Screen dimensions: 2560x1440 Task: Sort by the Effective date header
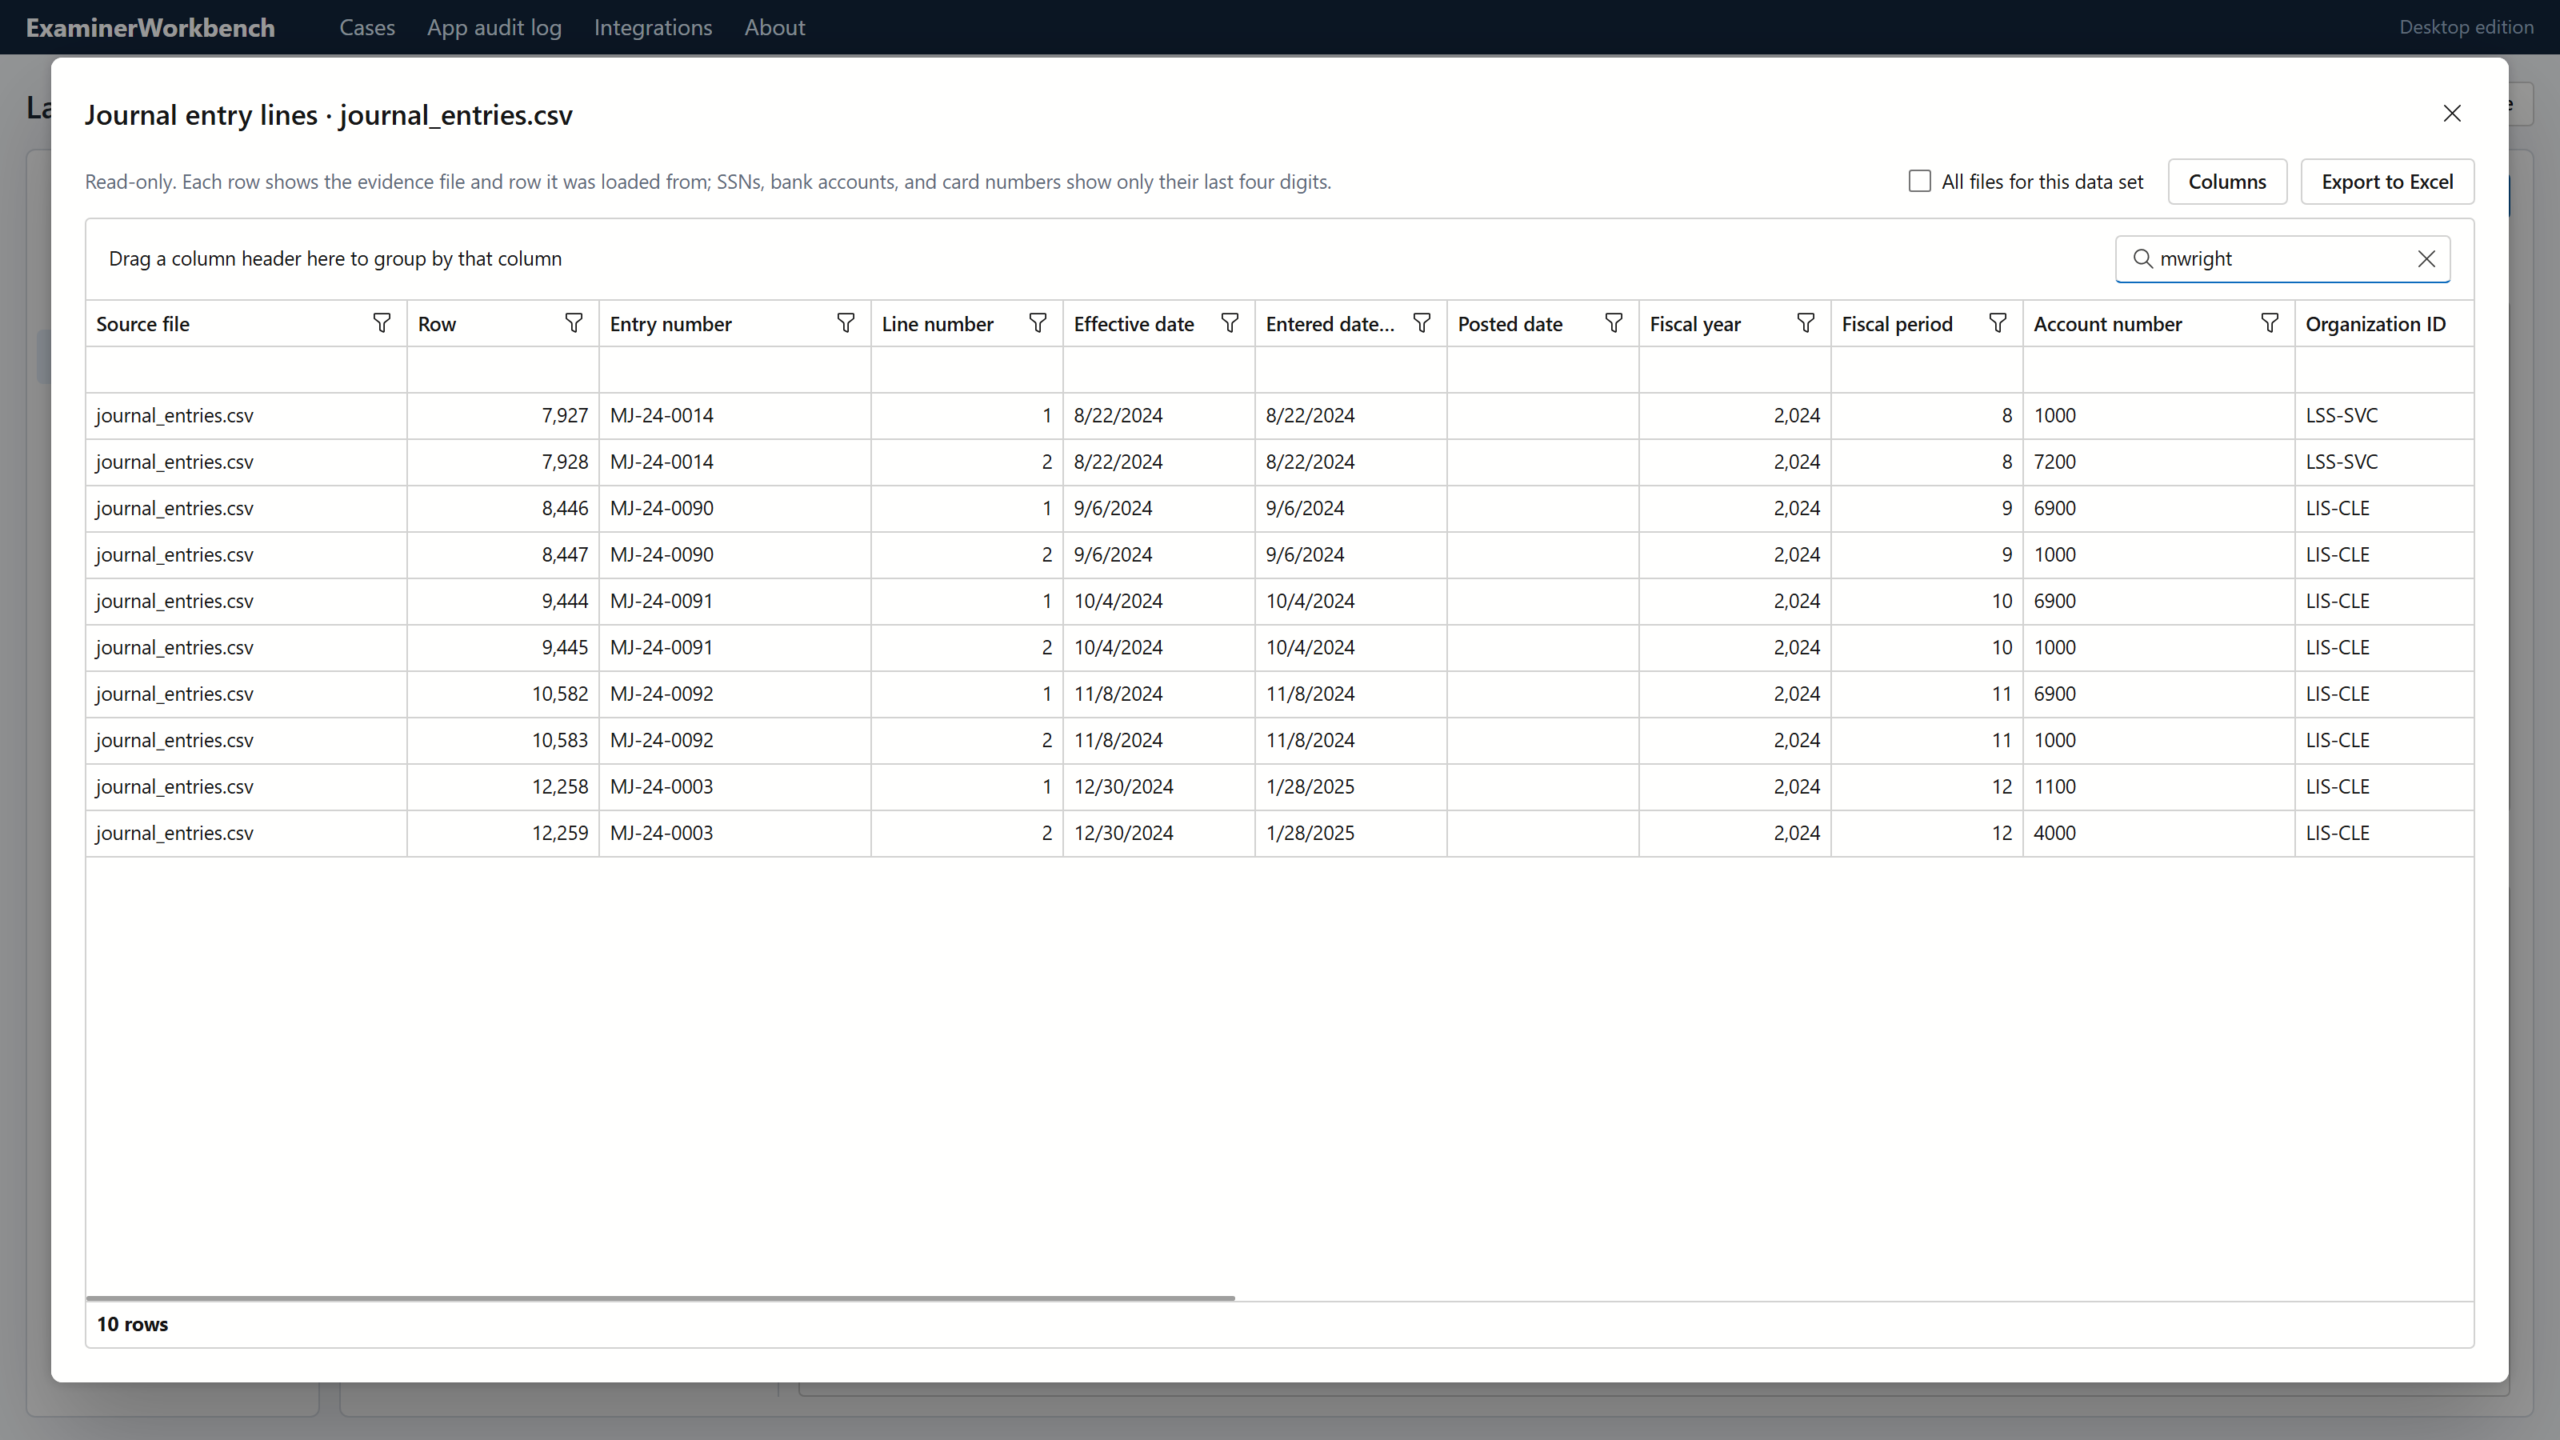pyautogui.click(x=1133, y=324)
